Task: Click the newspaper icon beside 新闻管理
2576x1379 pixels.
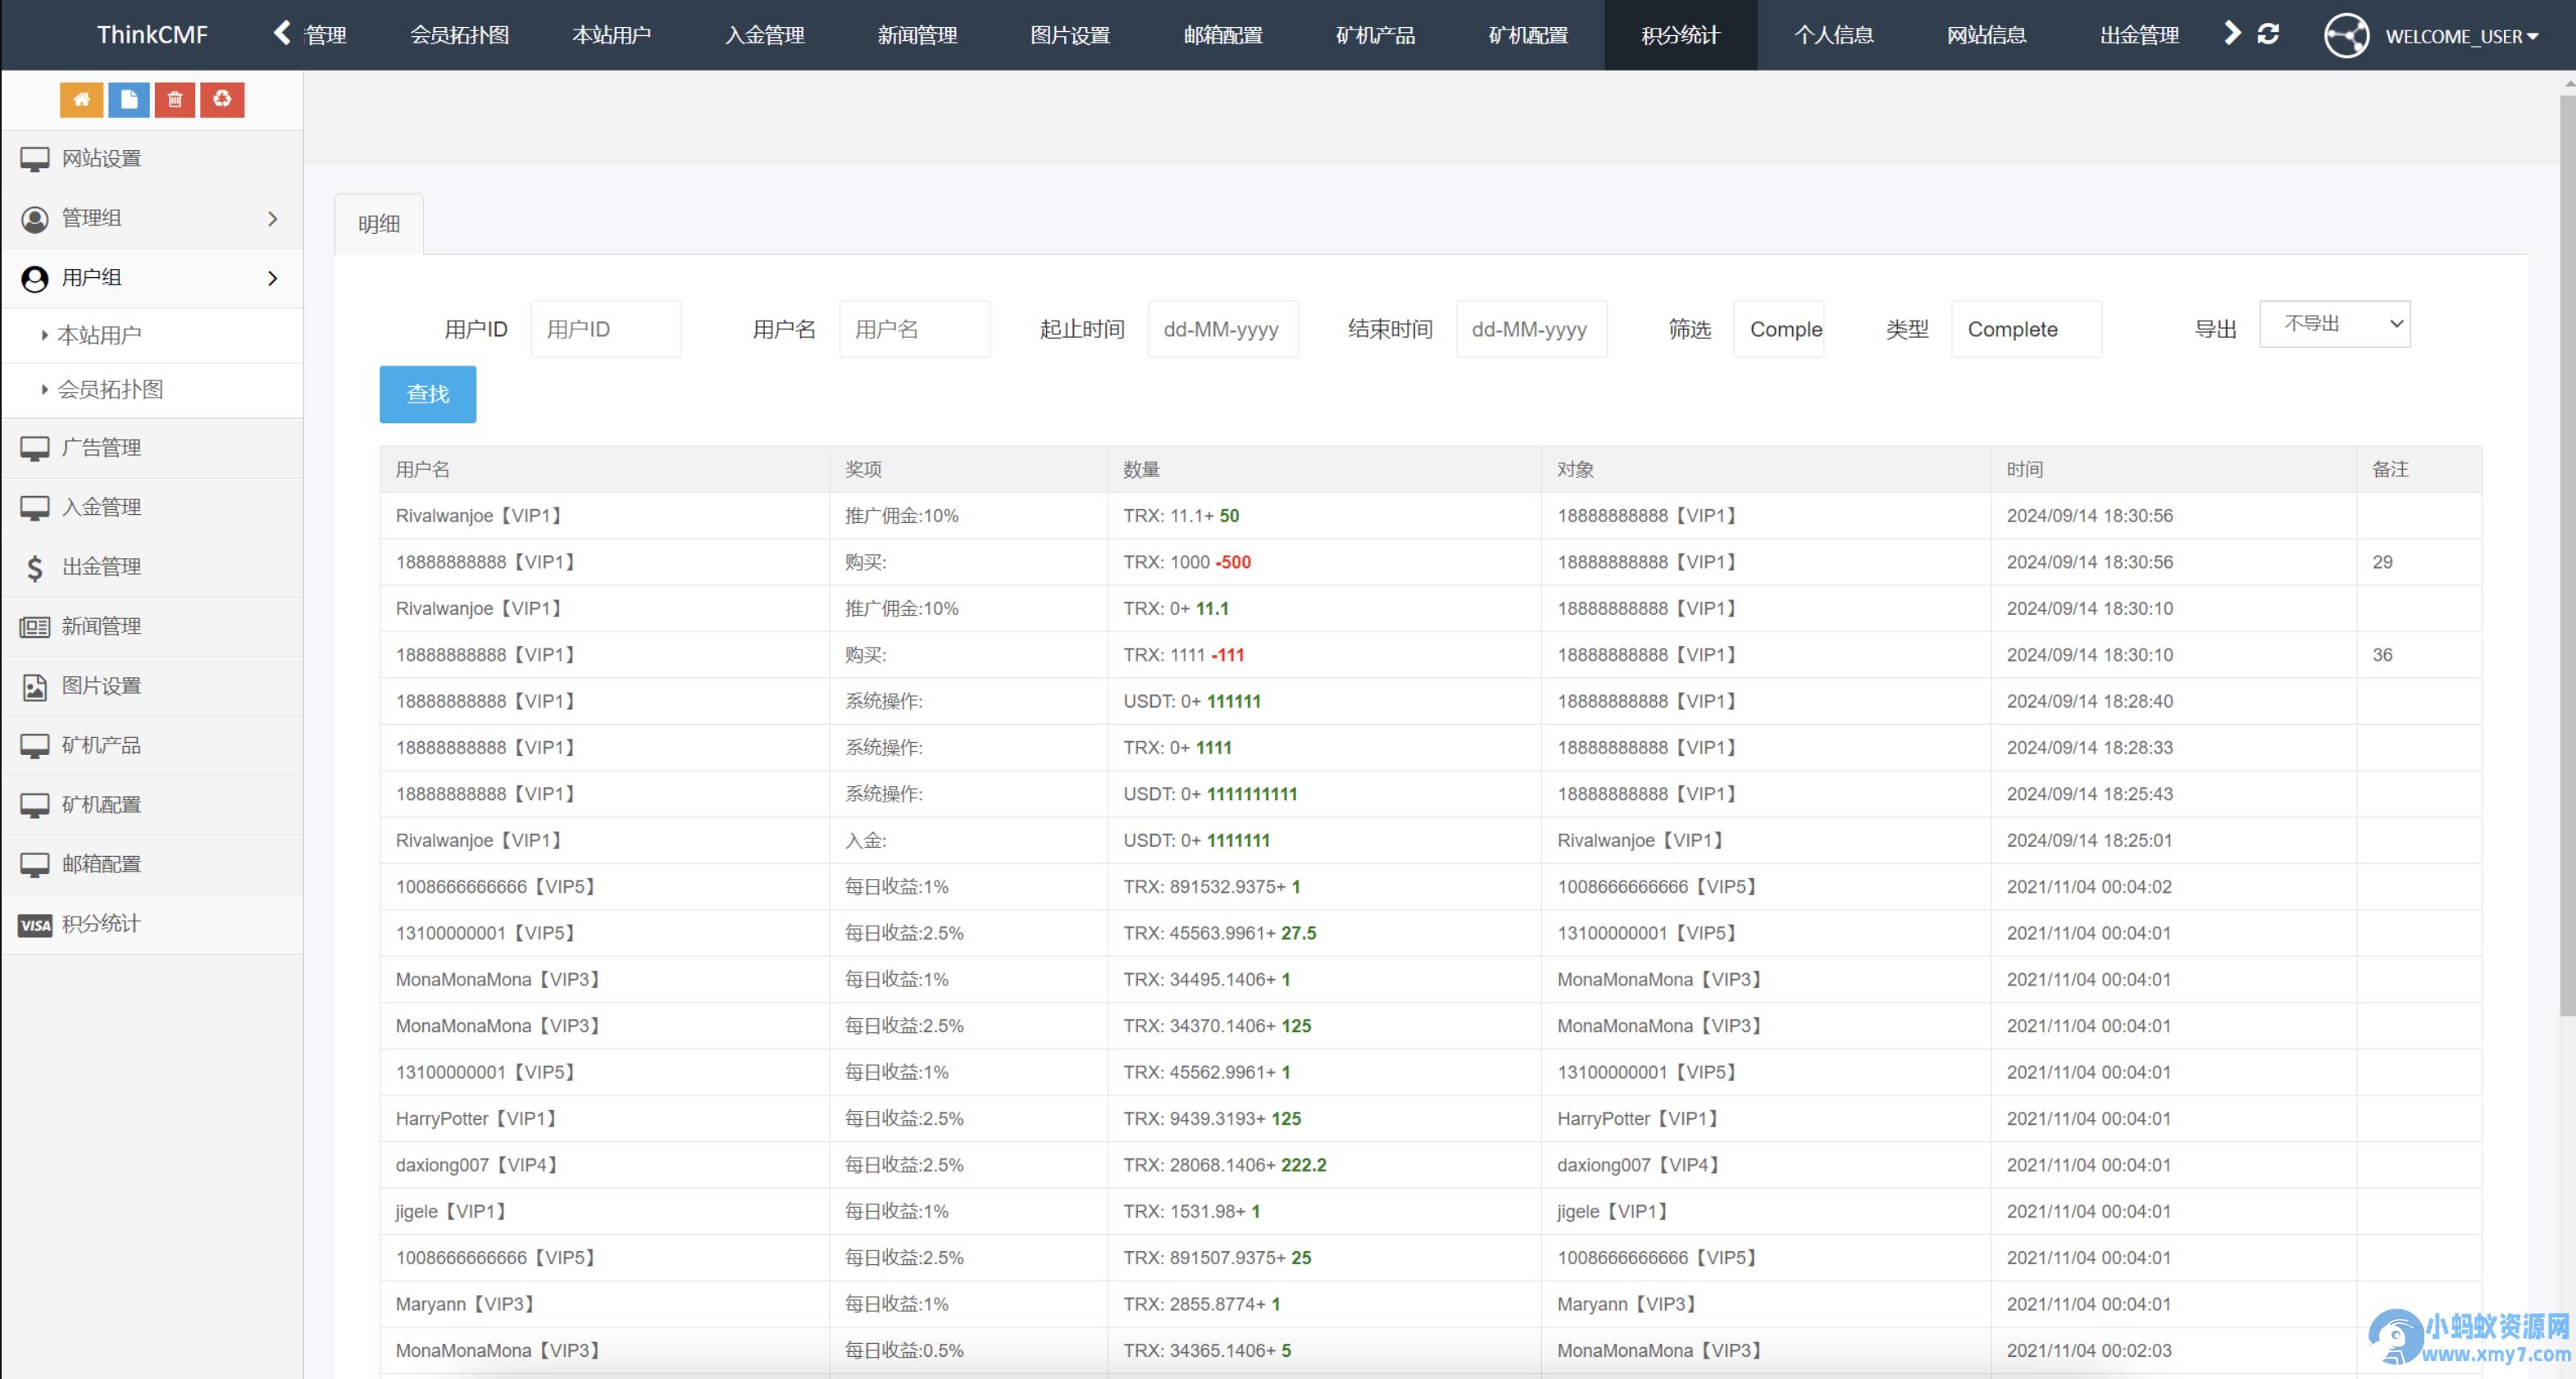Action: pyautogui.click(x=35, y=627)
